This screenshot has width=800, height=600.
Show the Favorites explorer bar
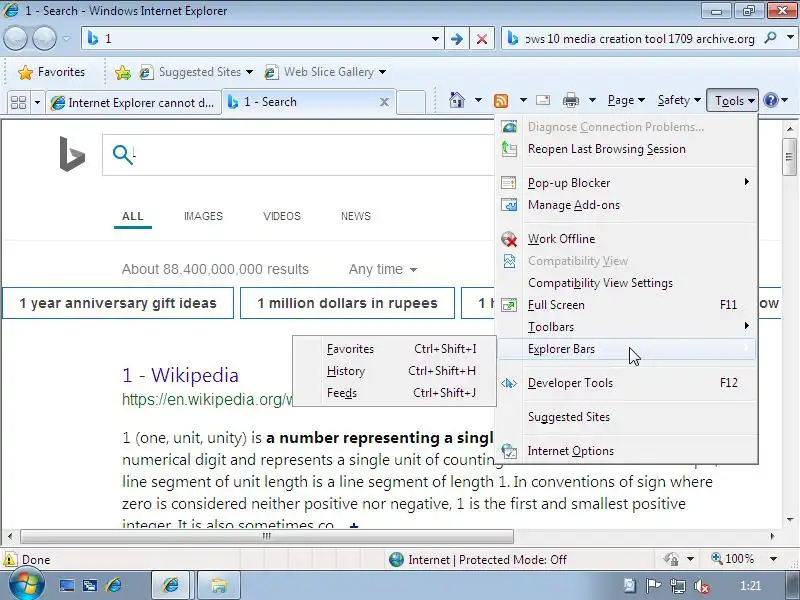(394, 349)
